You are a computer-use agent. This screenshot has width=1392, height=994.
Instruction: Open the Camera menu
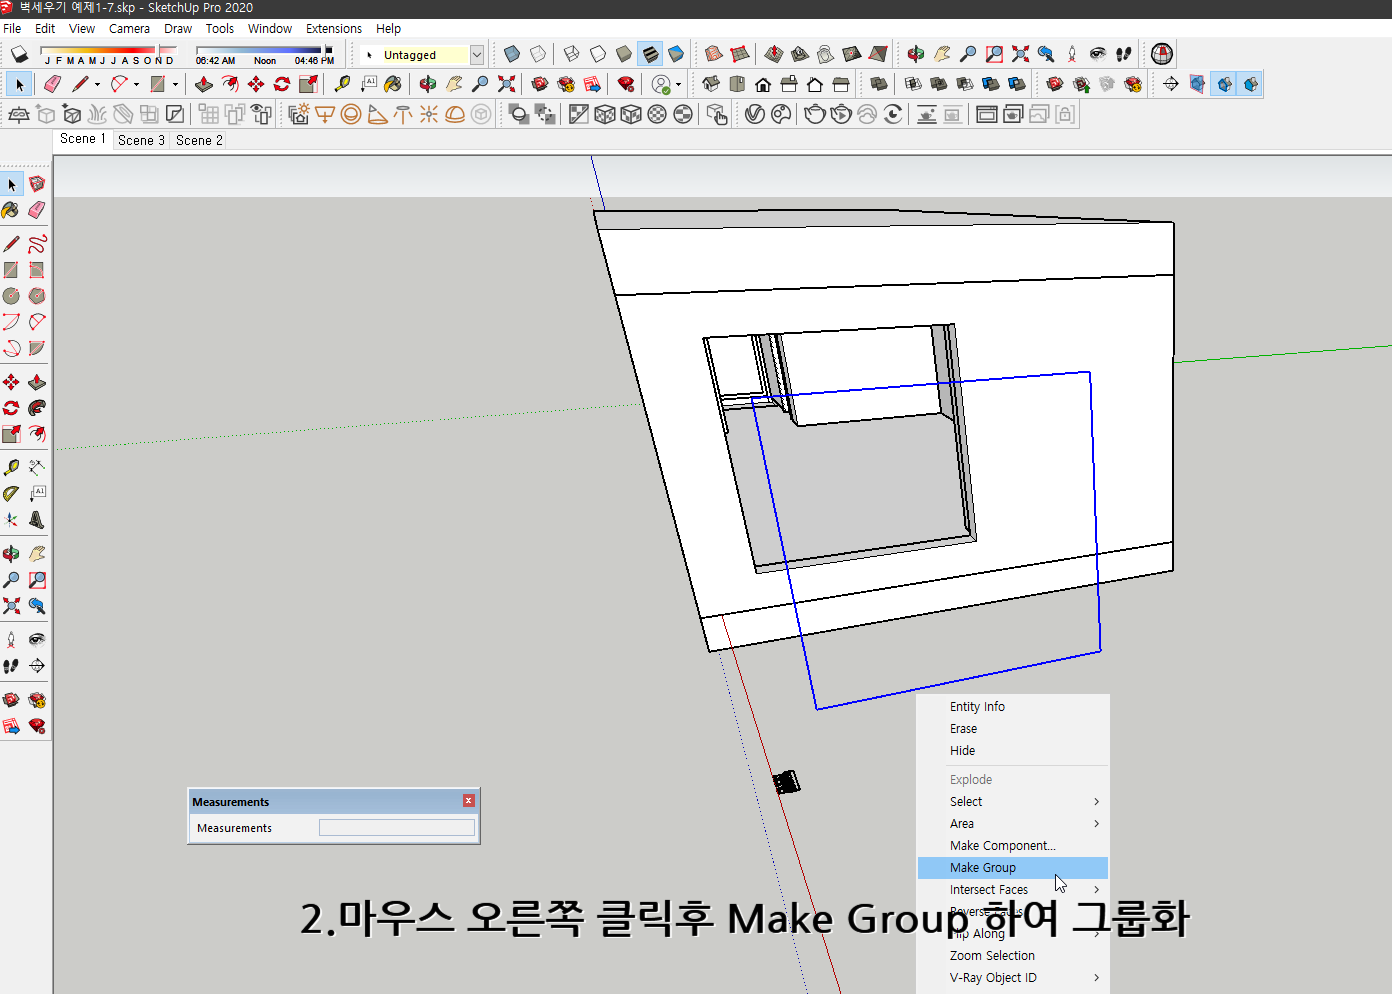(129, 28)
